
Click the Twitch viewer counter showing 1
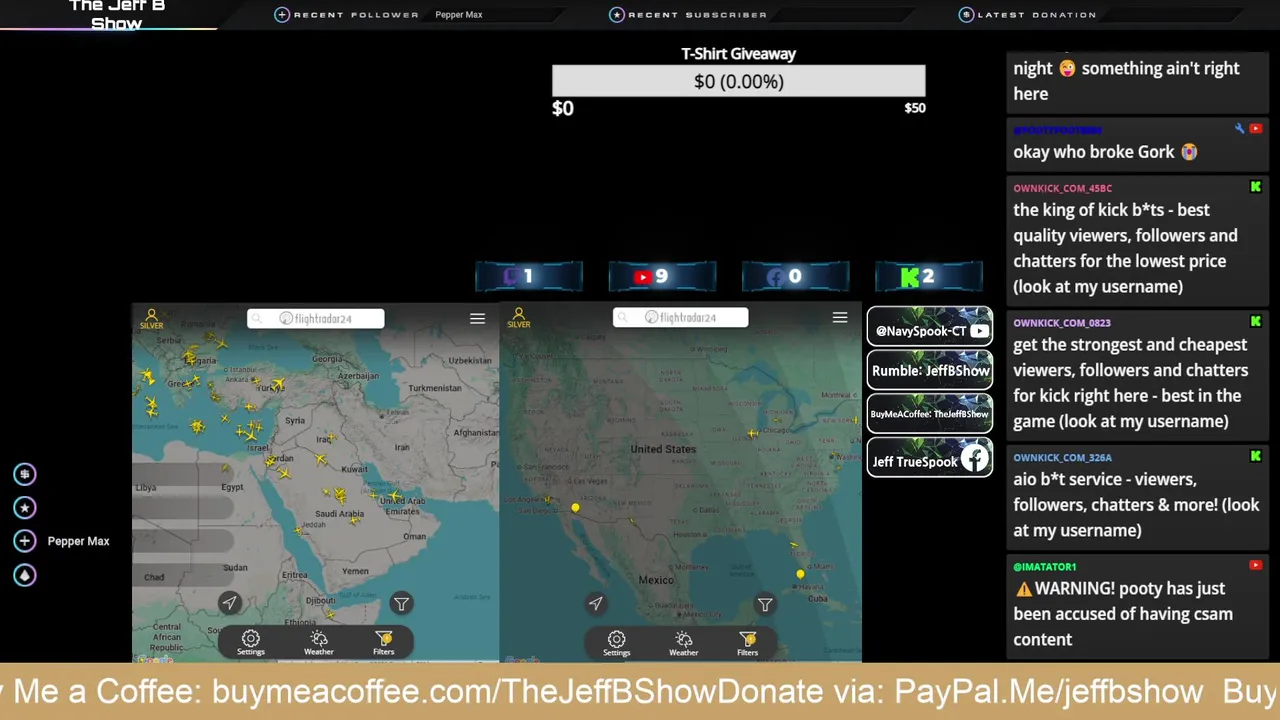pyautogui.click(x=529, y=276)
